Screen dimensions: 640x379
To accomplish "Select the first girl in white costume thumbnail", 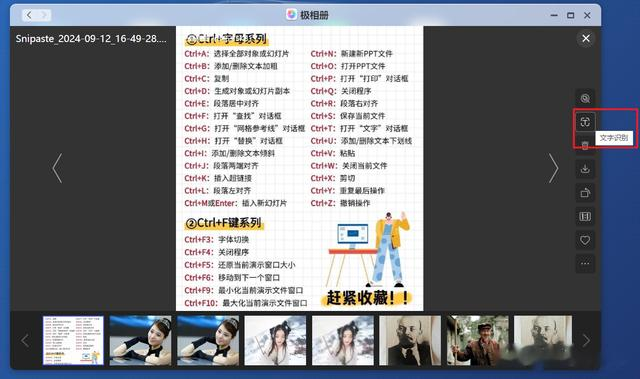I will [x=275, y=340].
